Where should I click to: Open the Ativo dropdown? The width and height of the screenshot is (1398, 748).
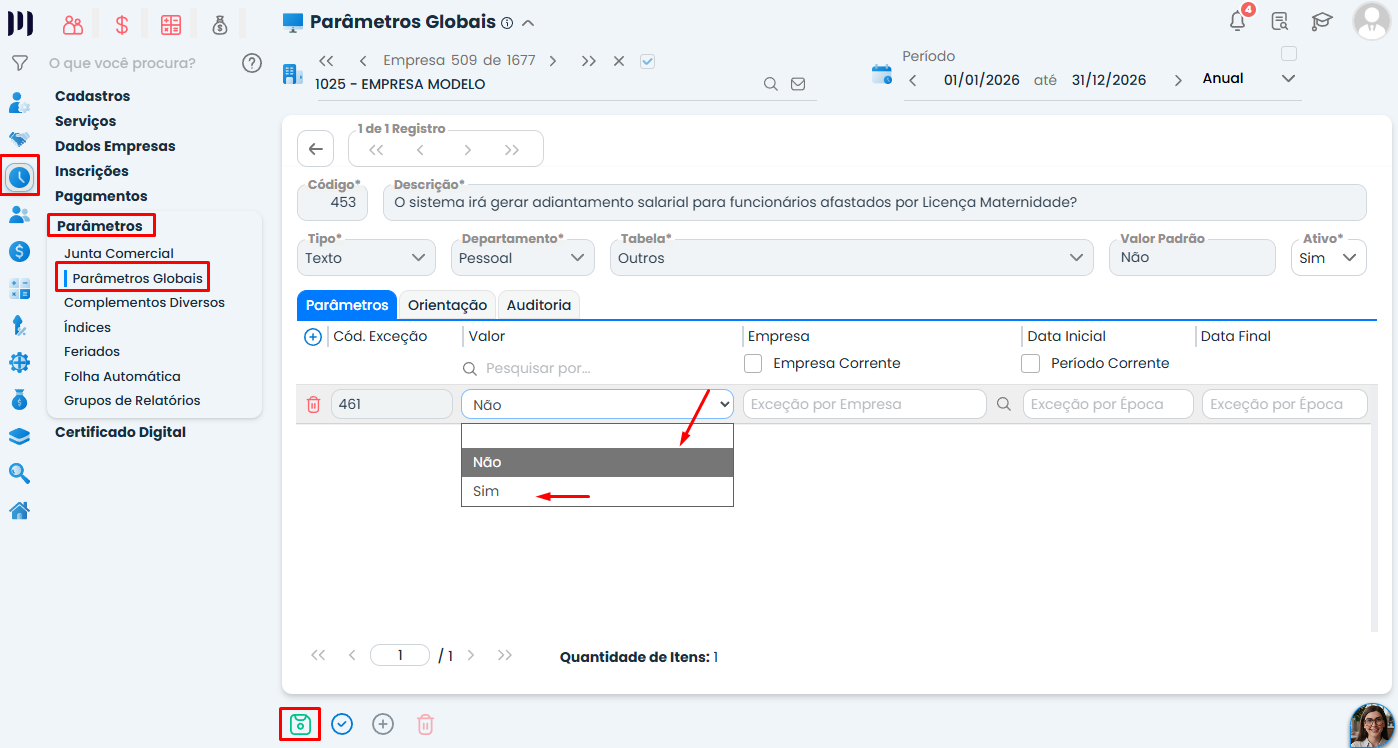1329,258
